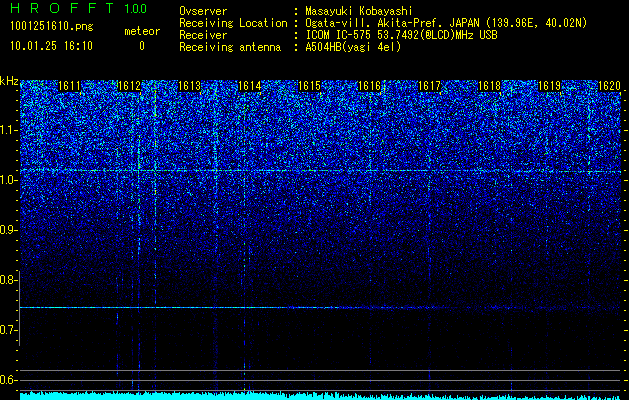Viewport: 629px width, 400px height.
Task: Click the 1611 time marker
Action: coord(69,85)
